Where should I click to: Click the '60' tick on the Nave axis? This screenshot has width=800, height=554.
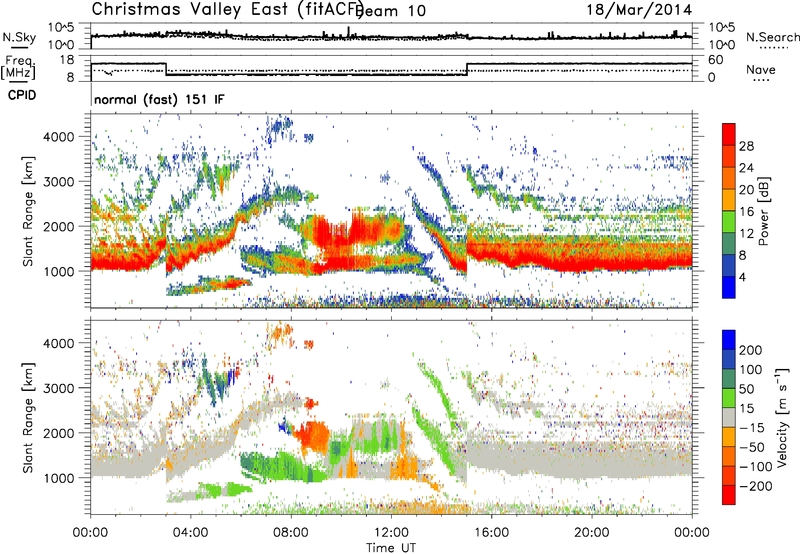[x=716, y=60]
